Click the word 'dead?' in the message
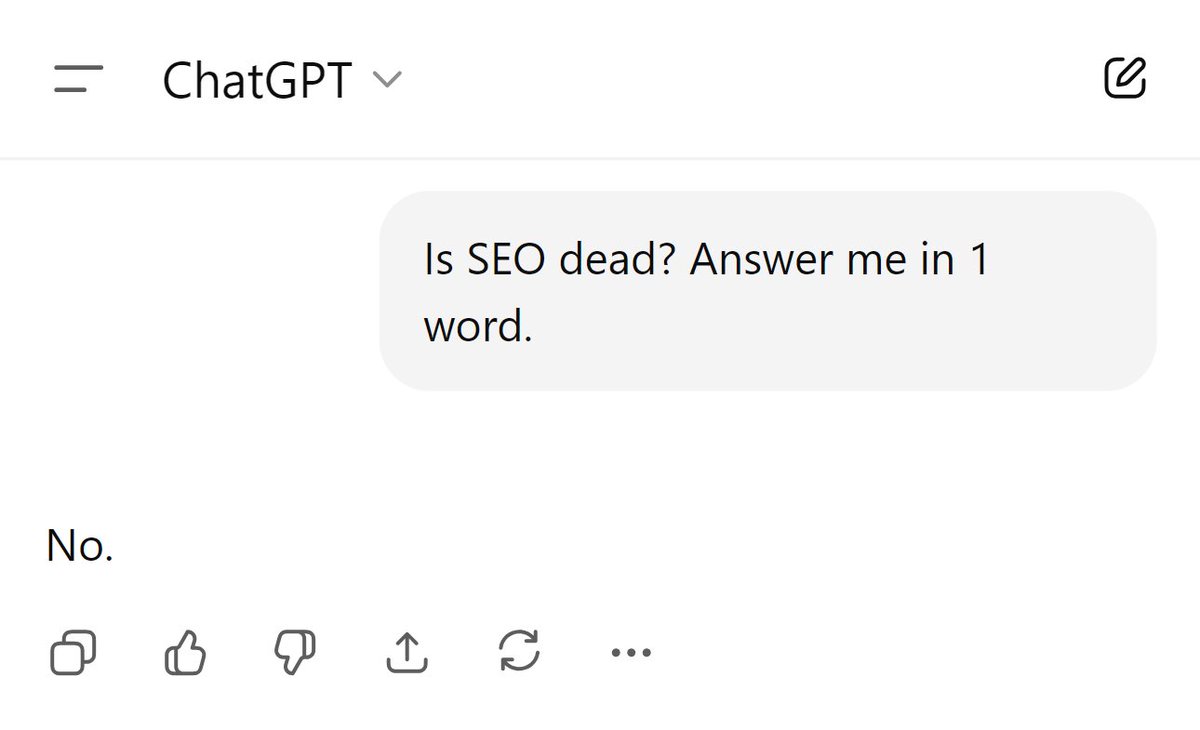The height and width of the screenshot is (730, 1200). pyautogui.click(x=614, y=260)
